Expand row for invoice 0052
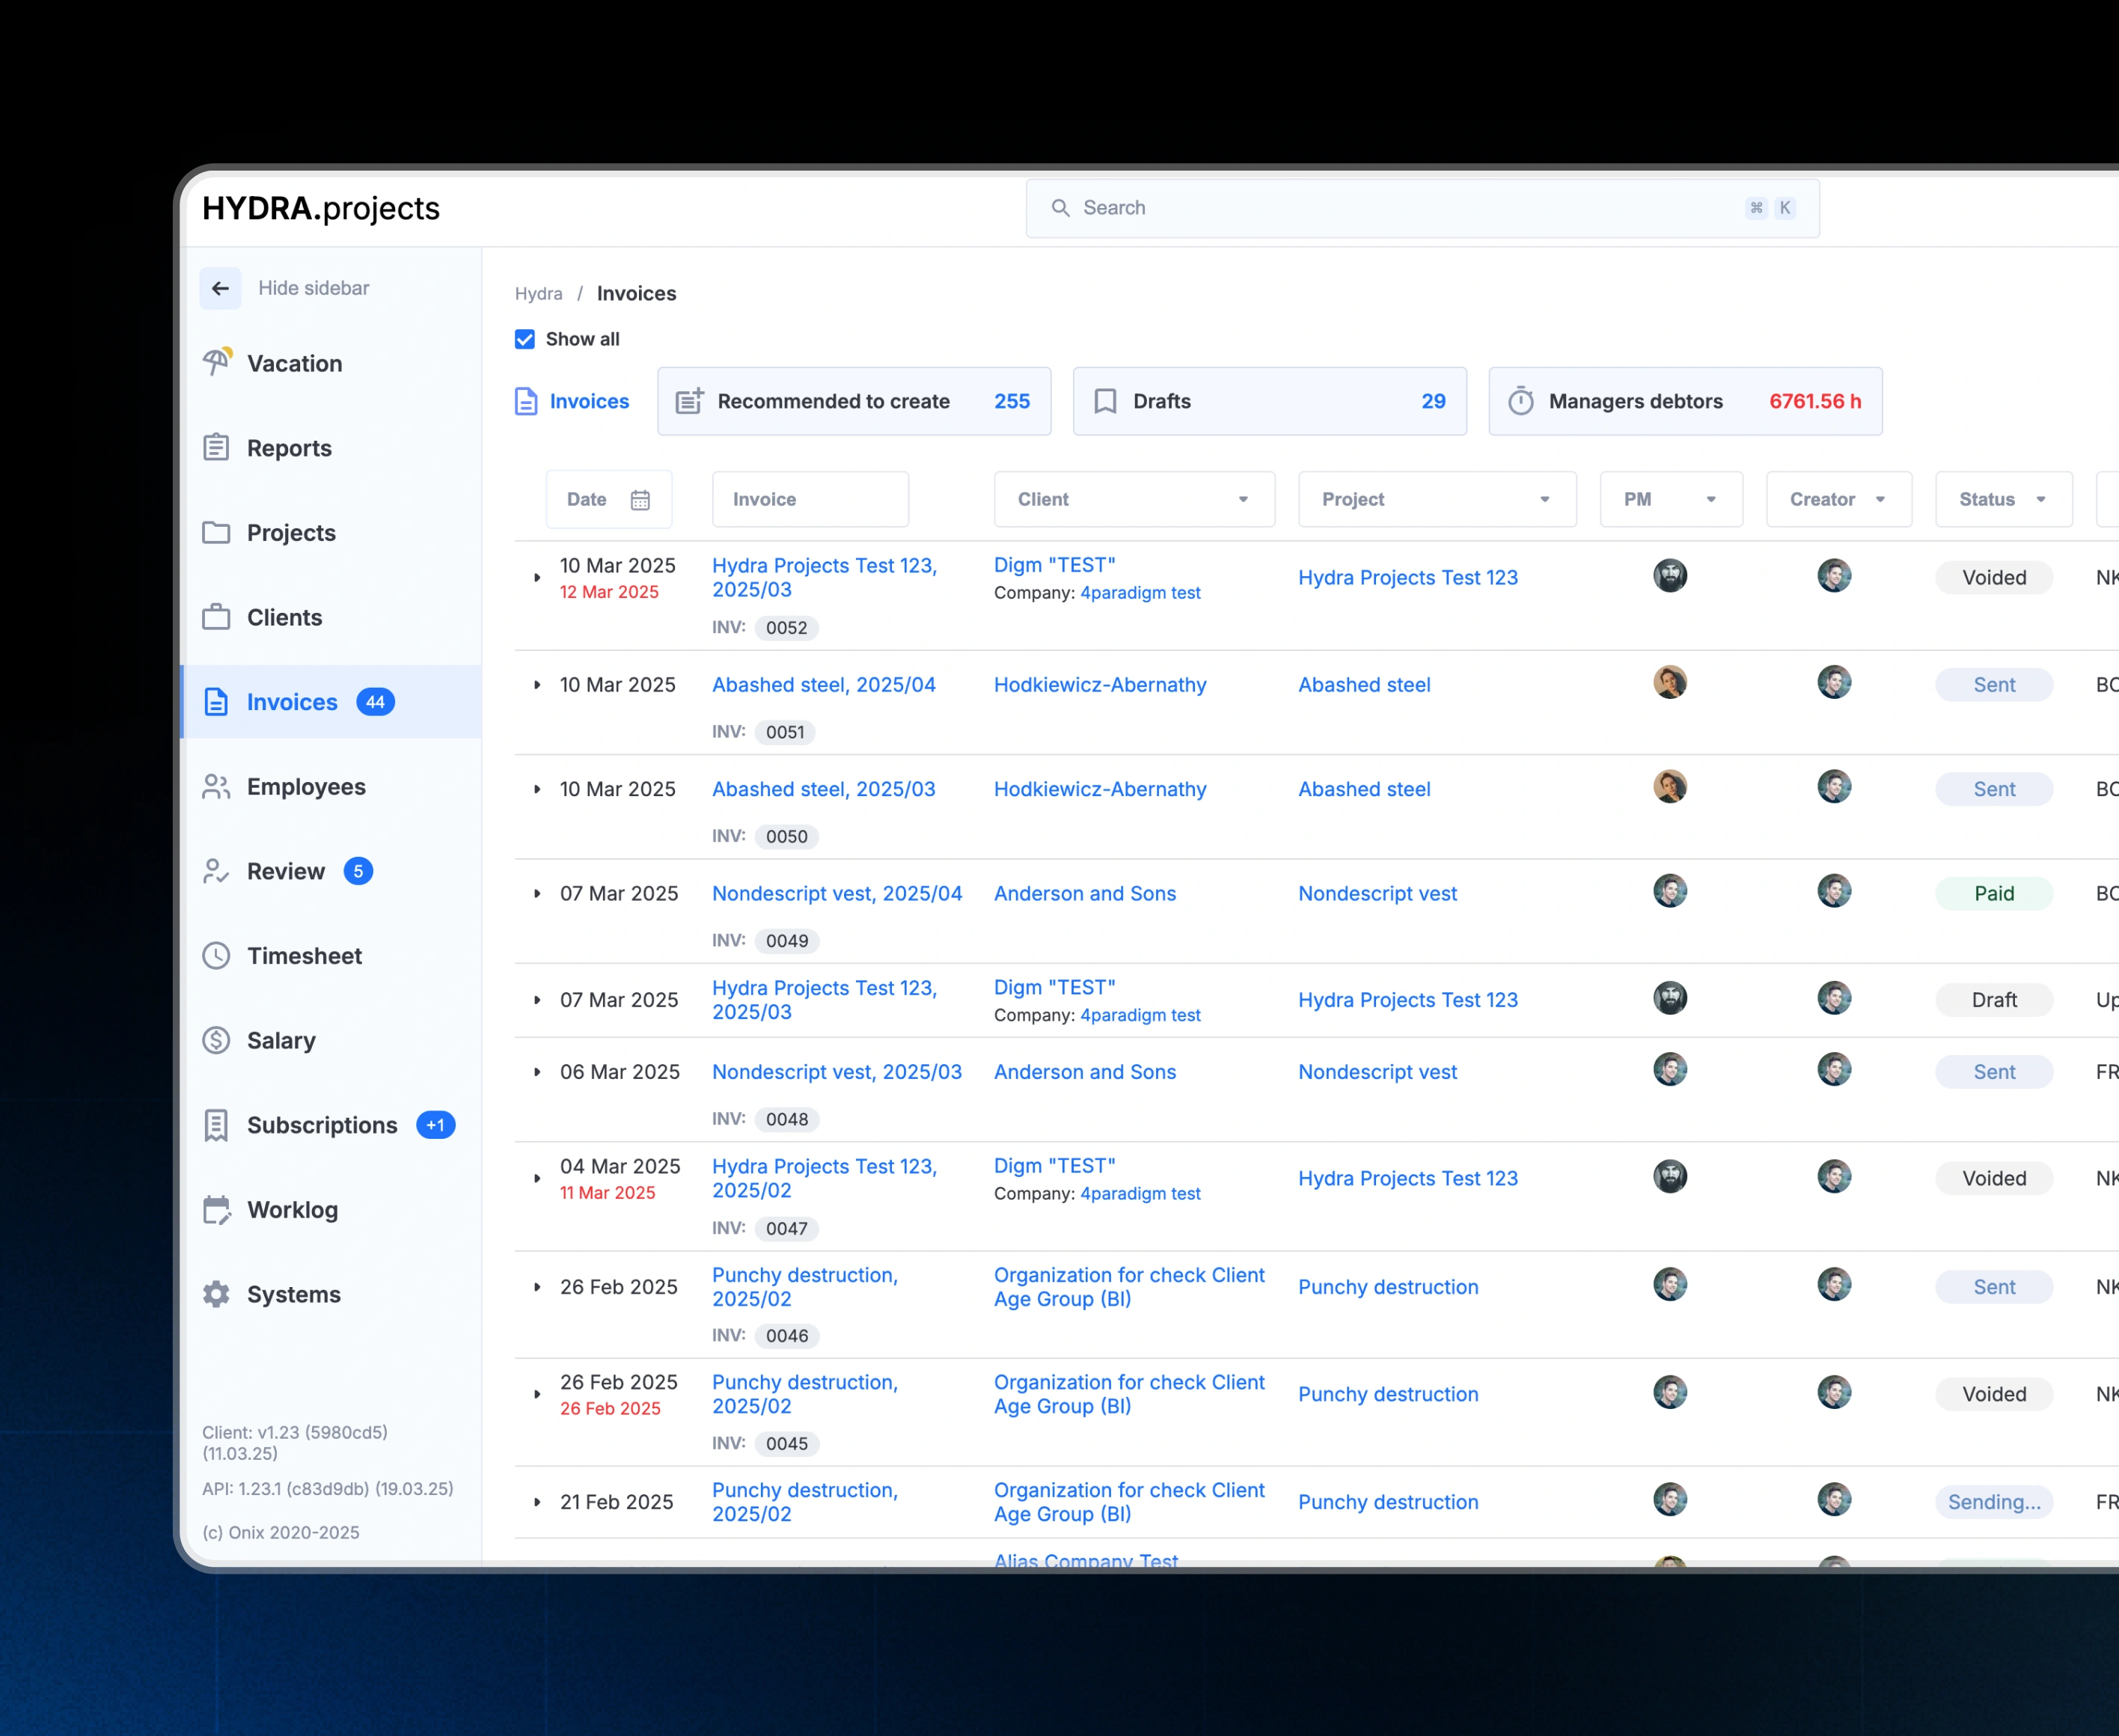Viewport: 2119px width, 1736px height. pos(537,578)
